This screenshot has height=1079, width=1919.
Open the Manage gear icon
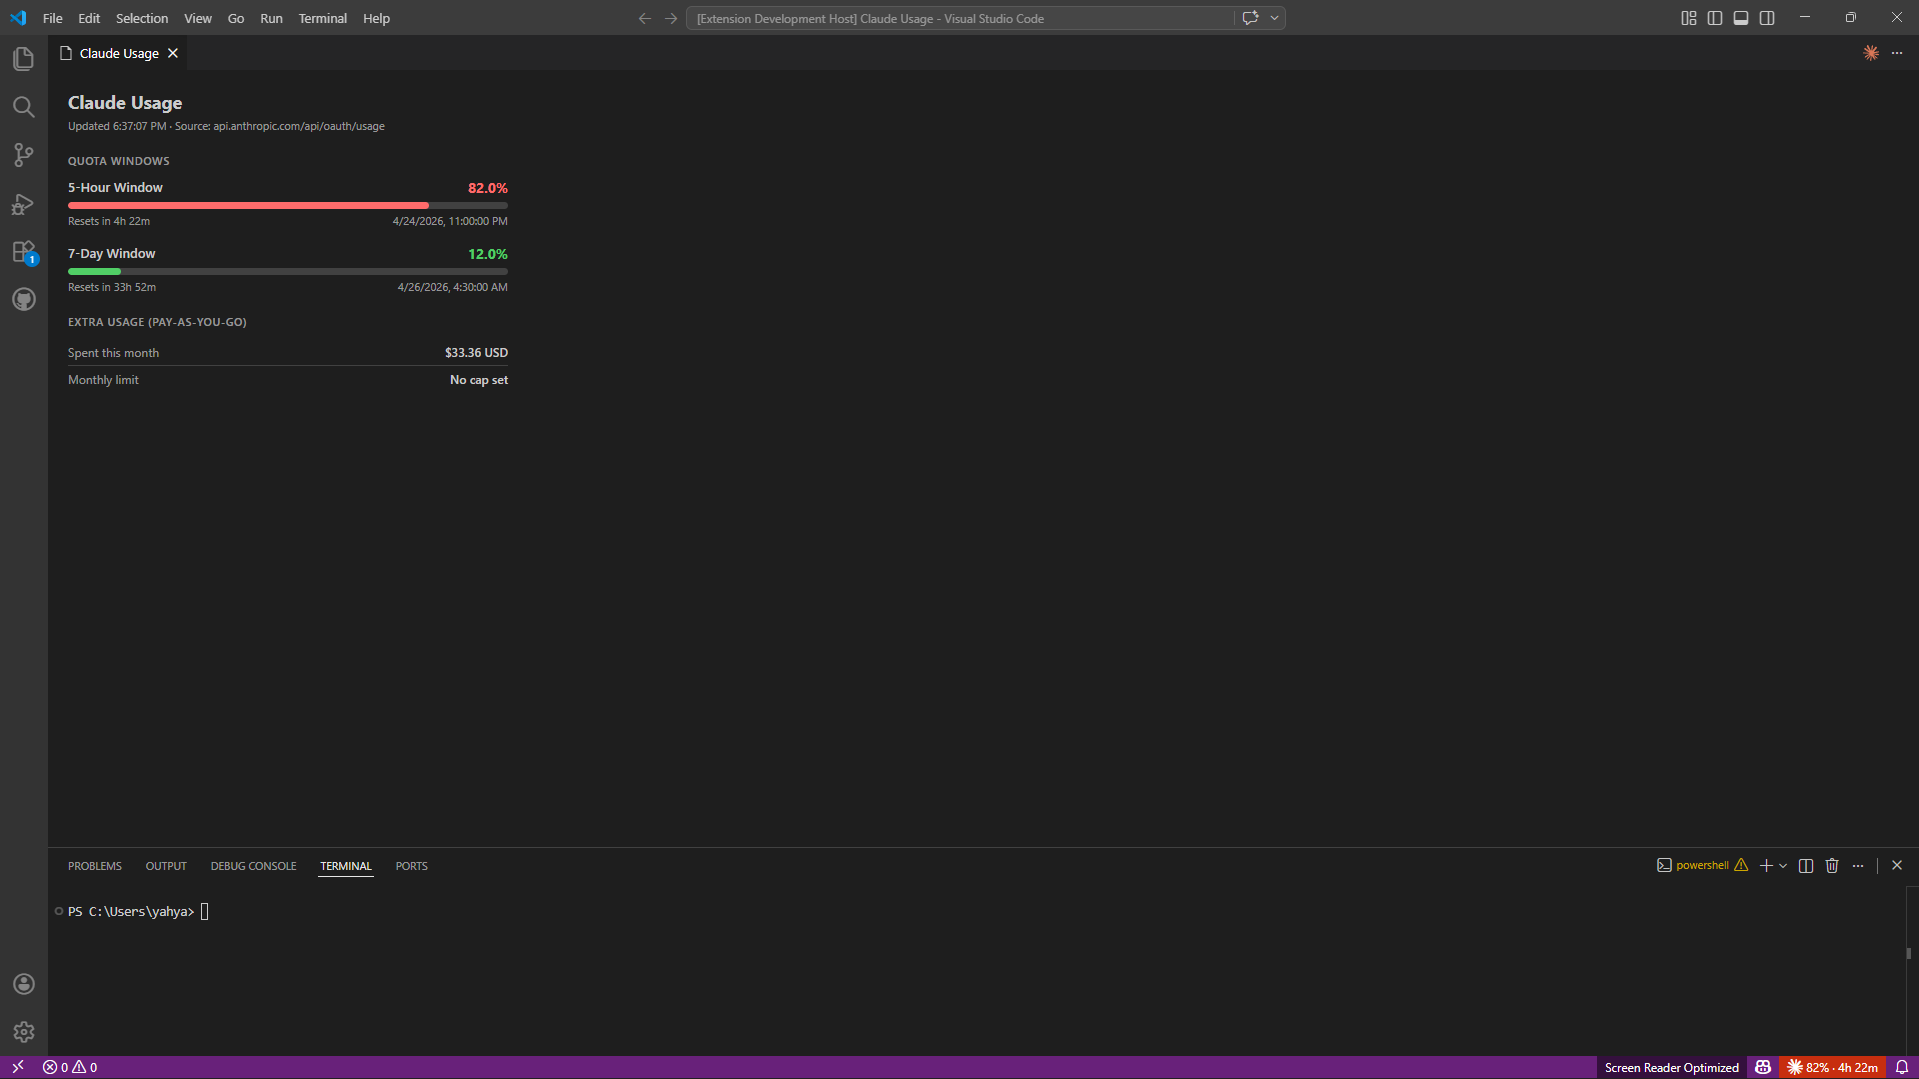coord(24,1032)
